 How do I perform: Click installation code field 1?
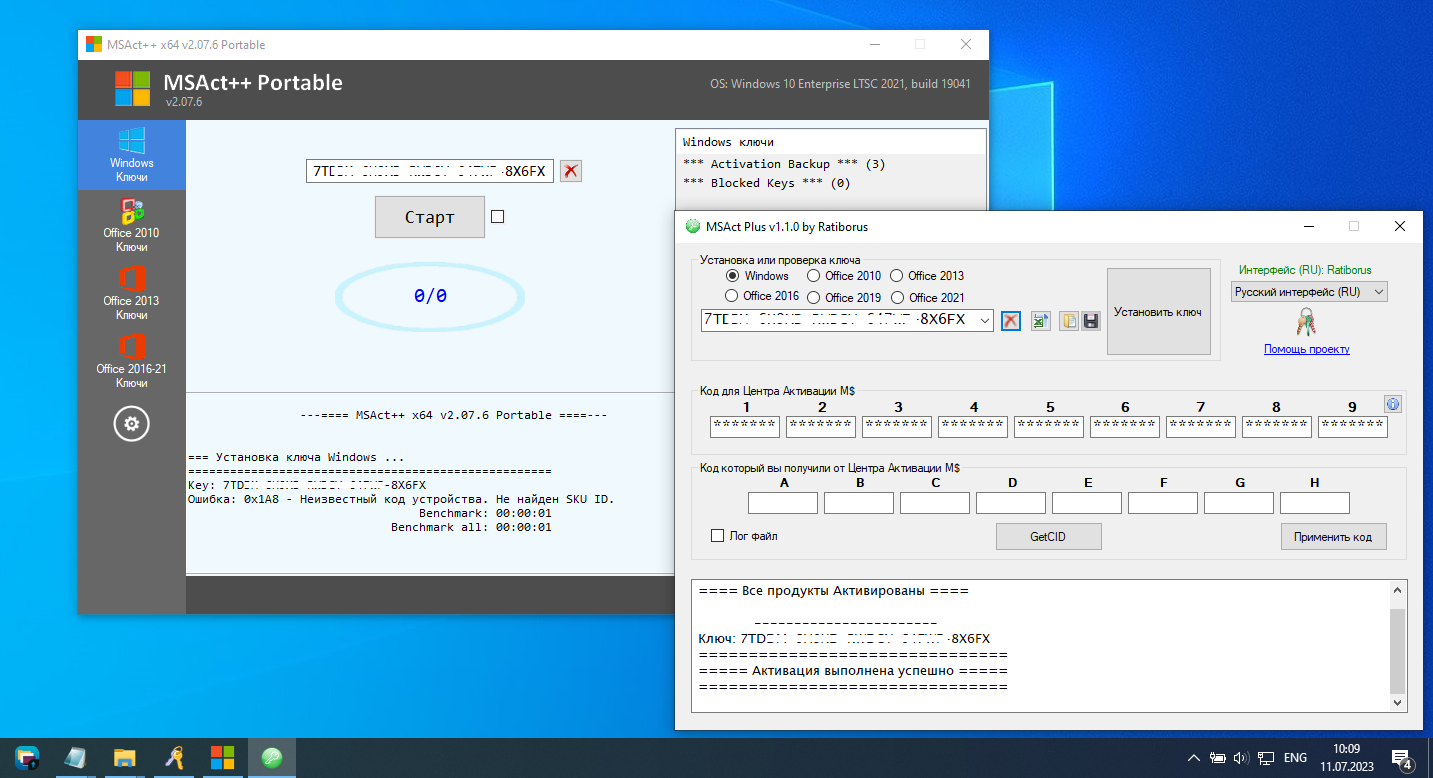[745, 427]
